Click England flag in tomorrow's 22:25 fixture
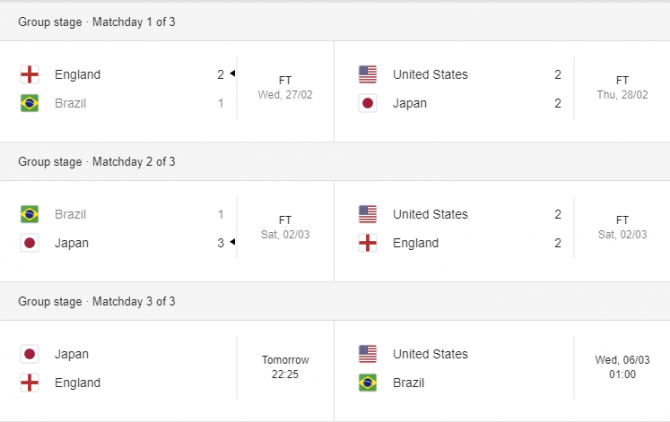 click(30, 382)
